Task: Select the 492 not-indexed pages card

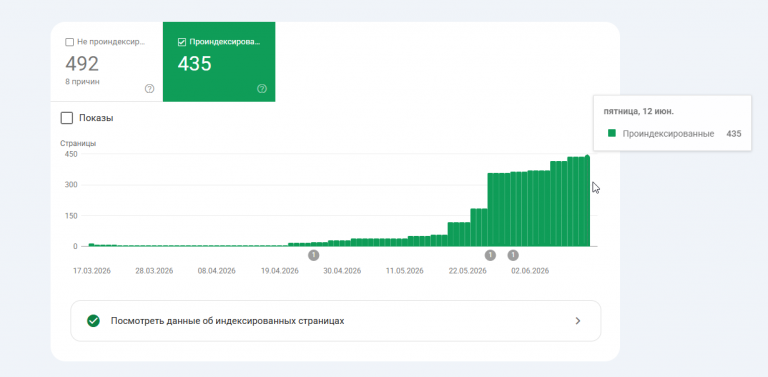Action: [107, 62]
